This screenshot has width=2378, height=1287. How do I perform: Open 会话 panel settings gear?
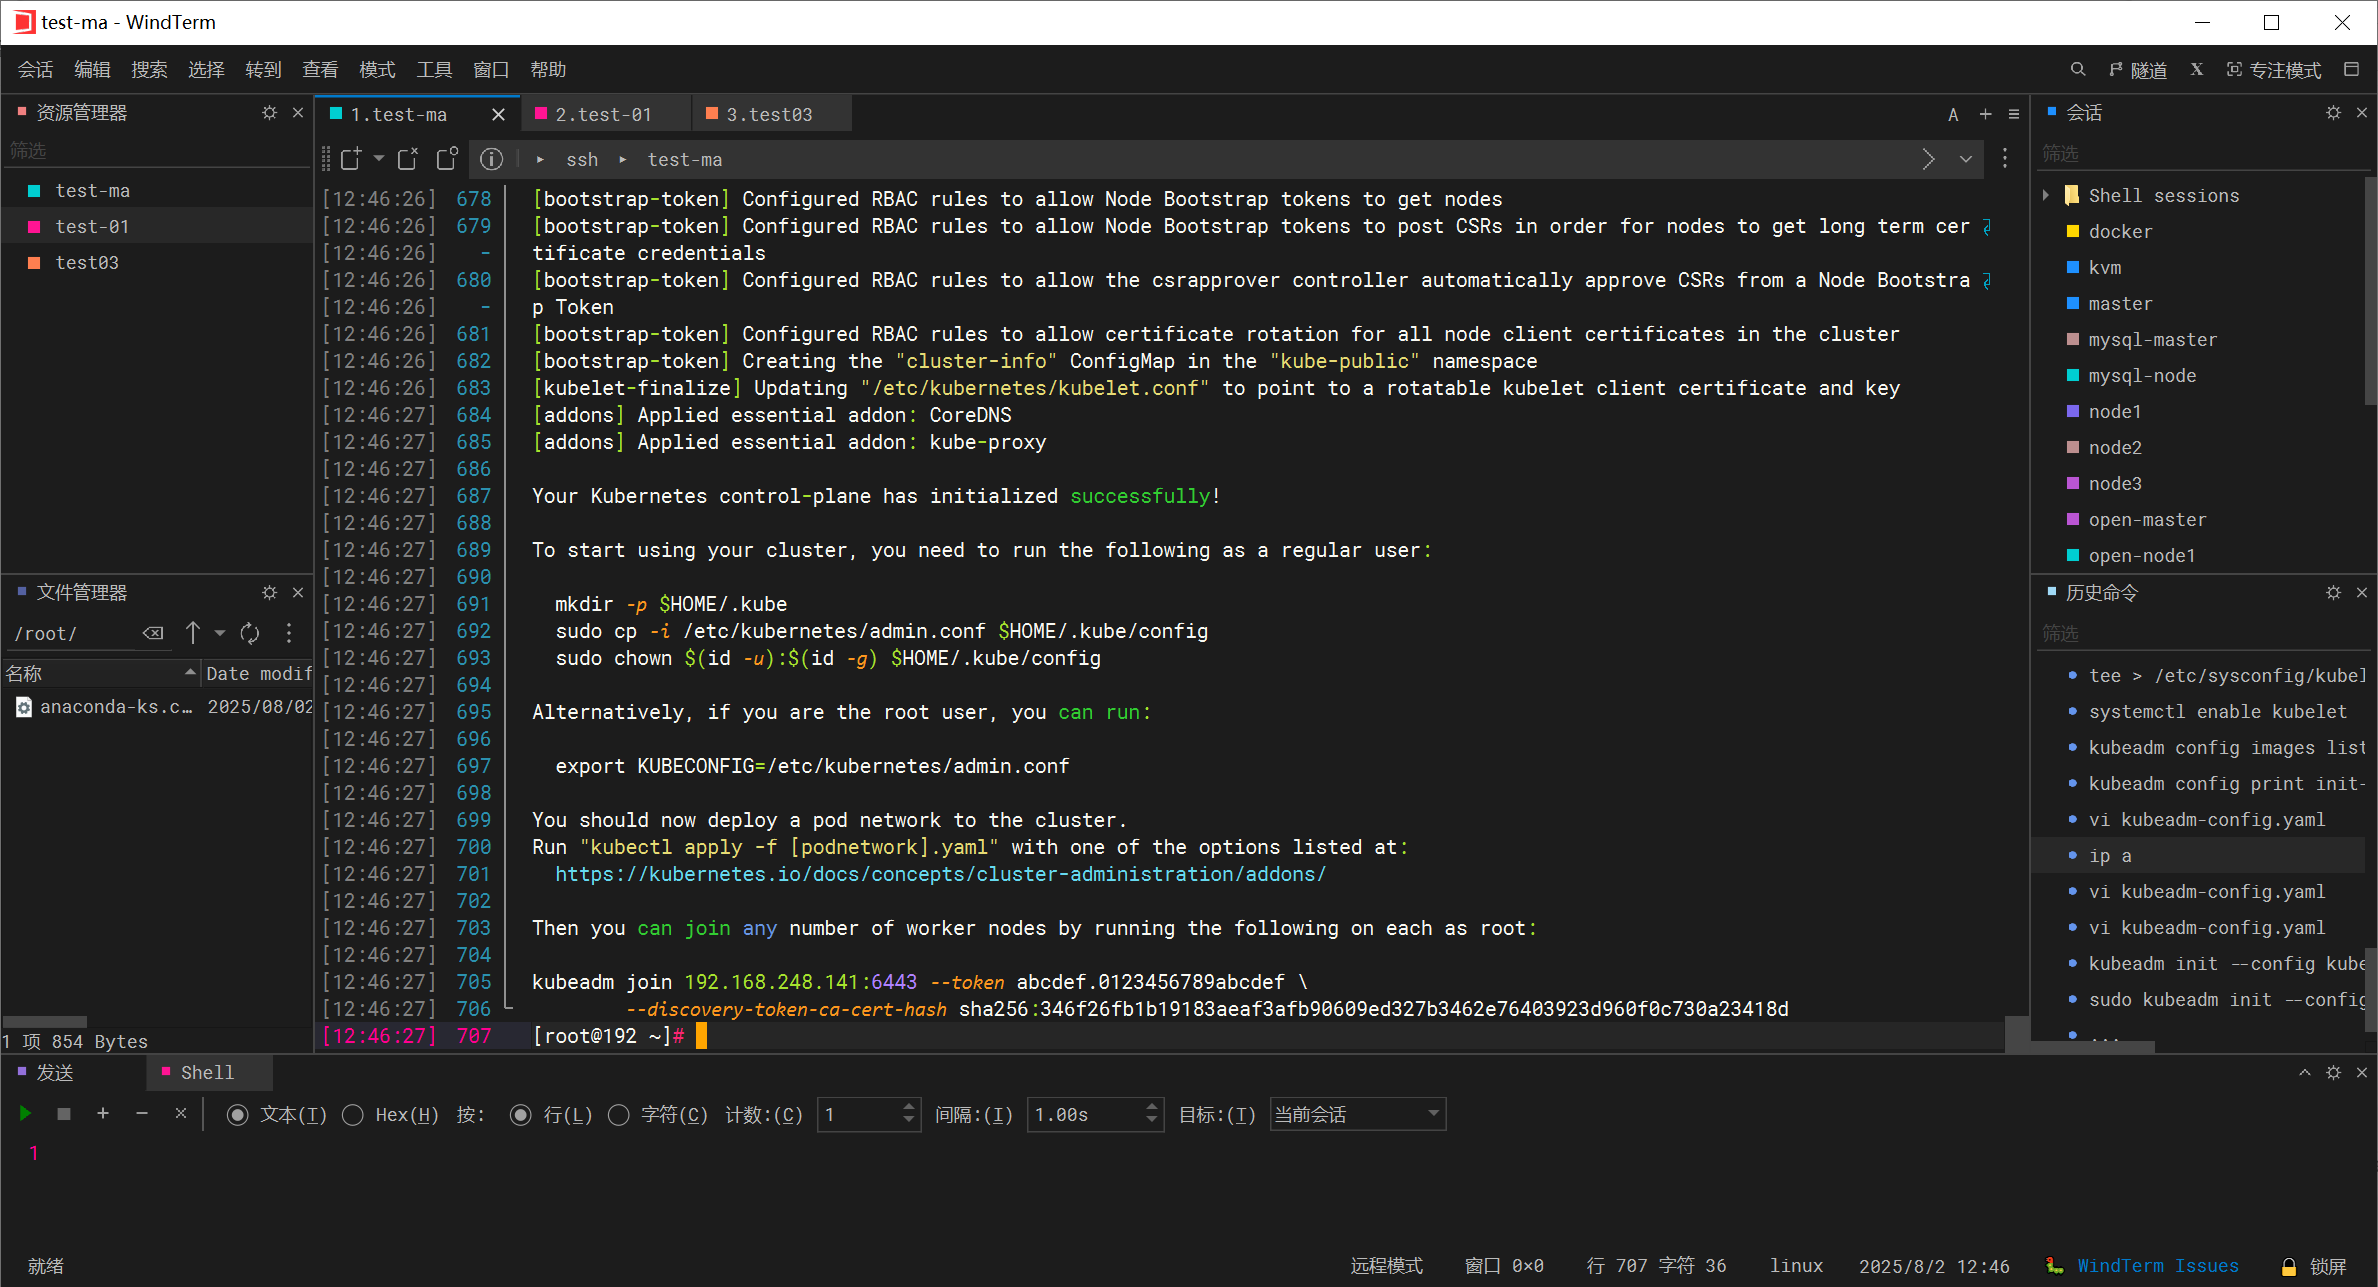(2333, 113)
